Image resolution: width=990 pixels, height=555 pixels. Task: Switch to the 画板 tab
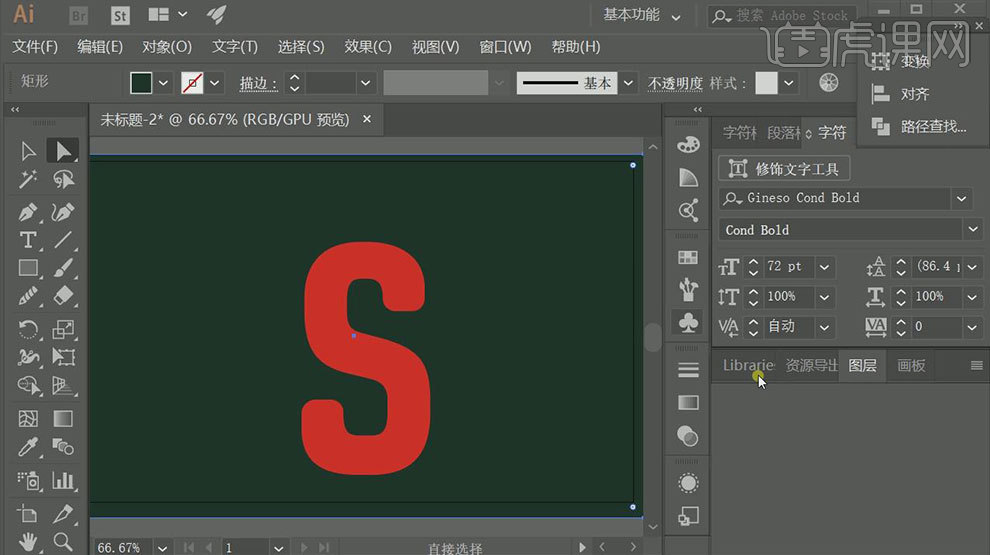911,366
